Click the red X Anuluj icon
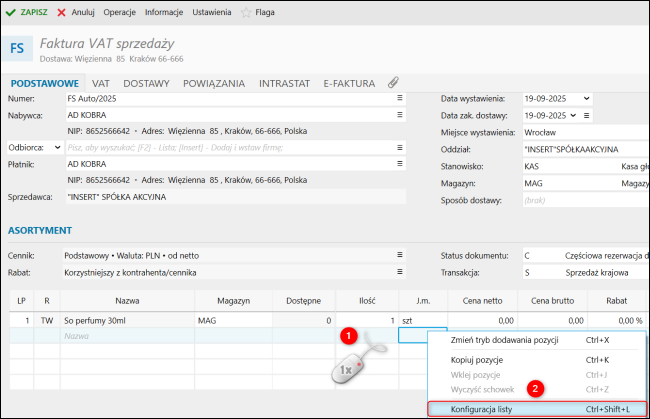This screenshot has width=650, height=419. [x=61, y=12]
